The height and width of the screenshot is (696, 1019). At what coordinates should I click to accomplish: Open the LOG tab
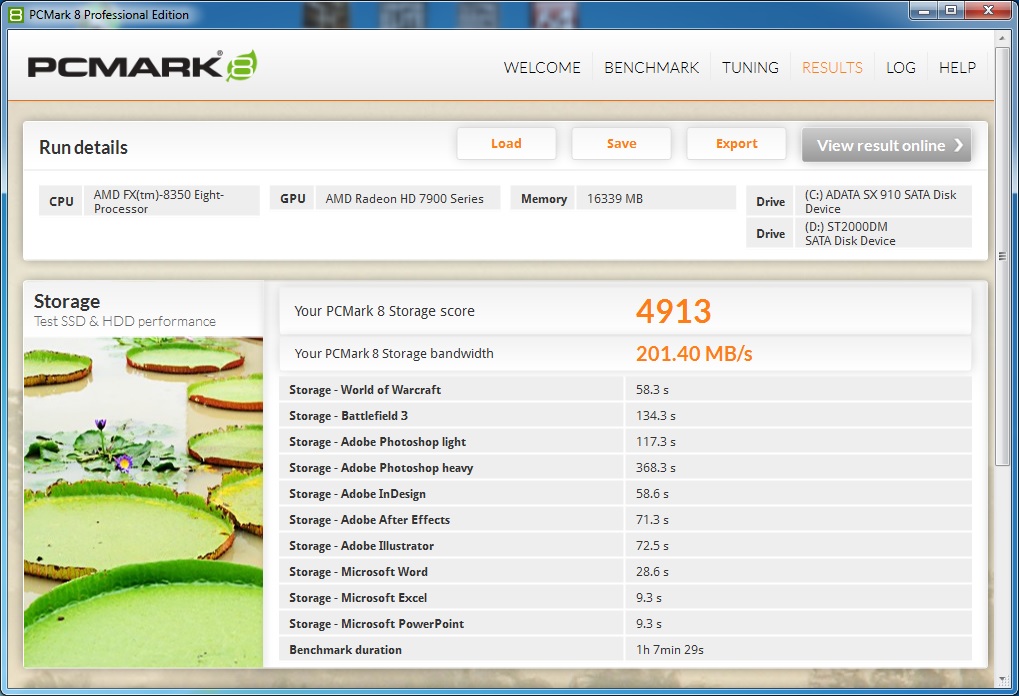point(901,68)
